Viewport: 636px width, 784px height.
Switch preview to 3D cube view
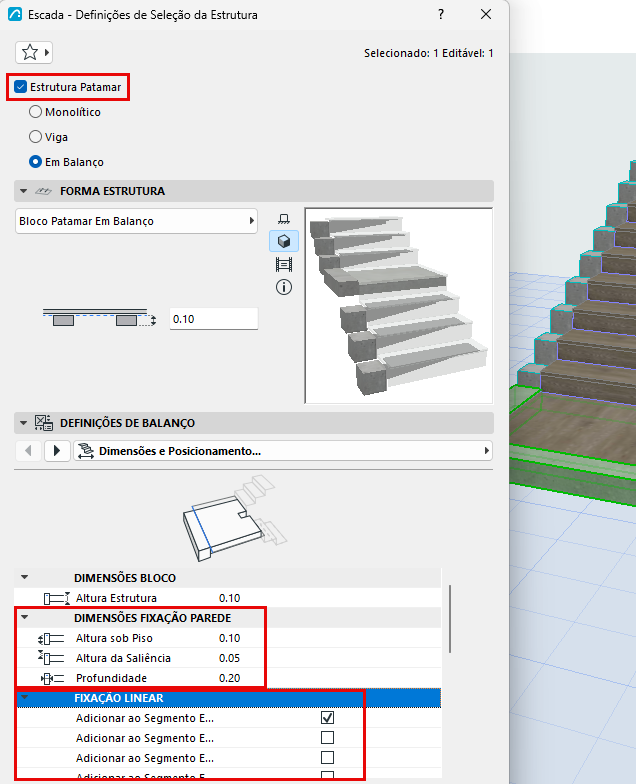(284, 242)
